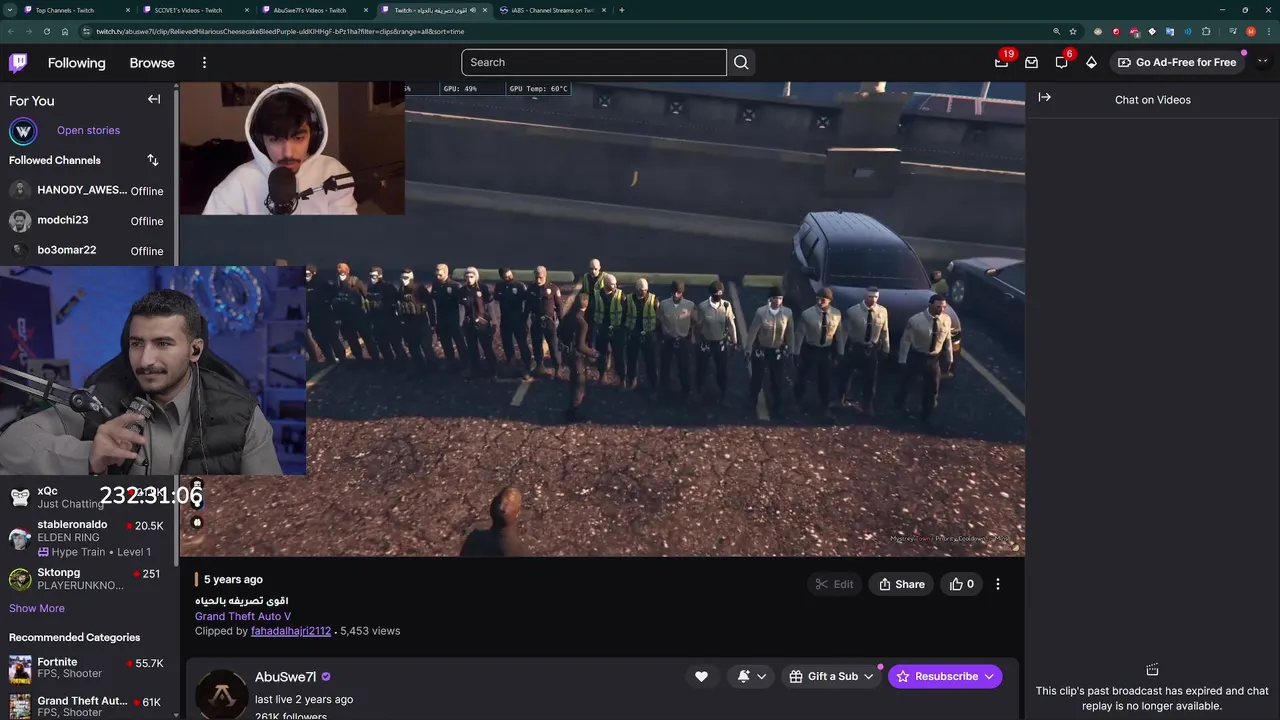1280x720 pixels.
Task: Open the Whispers envelope icon
Action: (1031, 62)
